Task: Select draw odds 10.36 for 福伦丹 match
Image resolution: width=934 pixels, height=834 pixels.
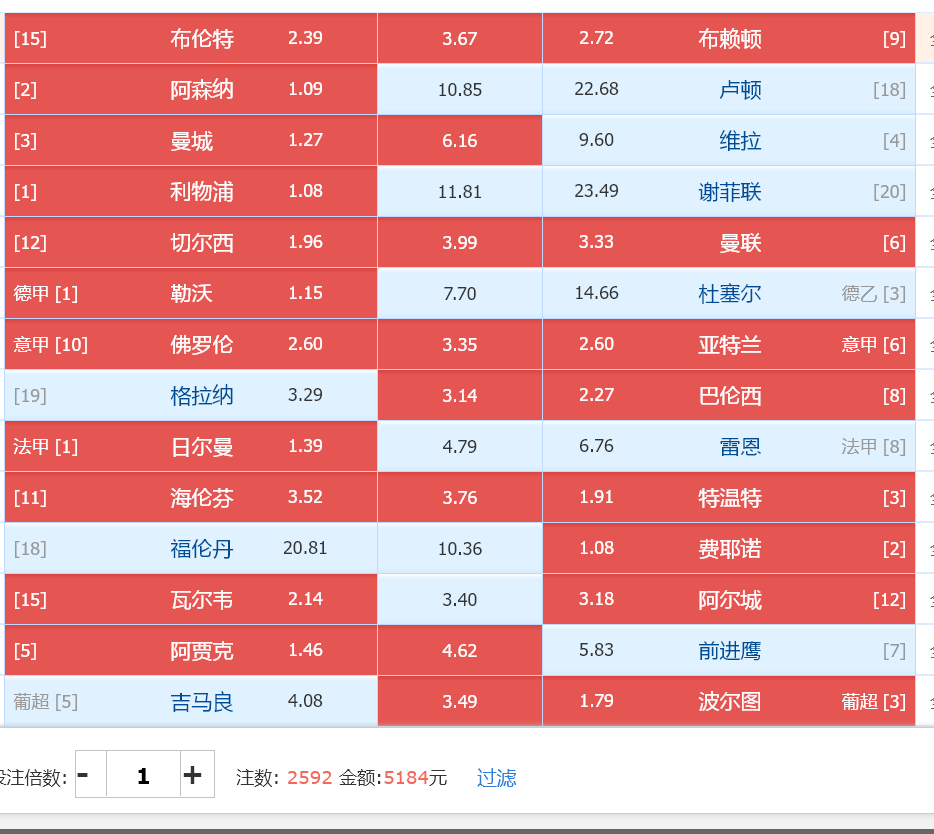Action: point(460,548)
